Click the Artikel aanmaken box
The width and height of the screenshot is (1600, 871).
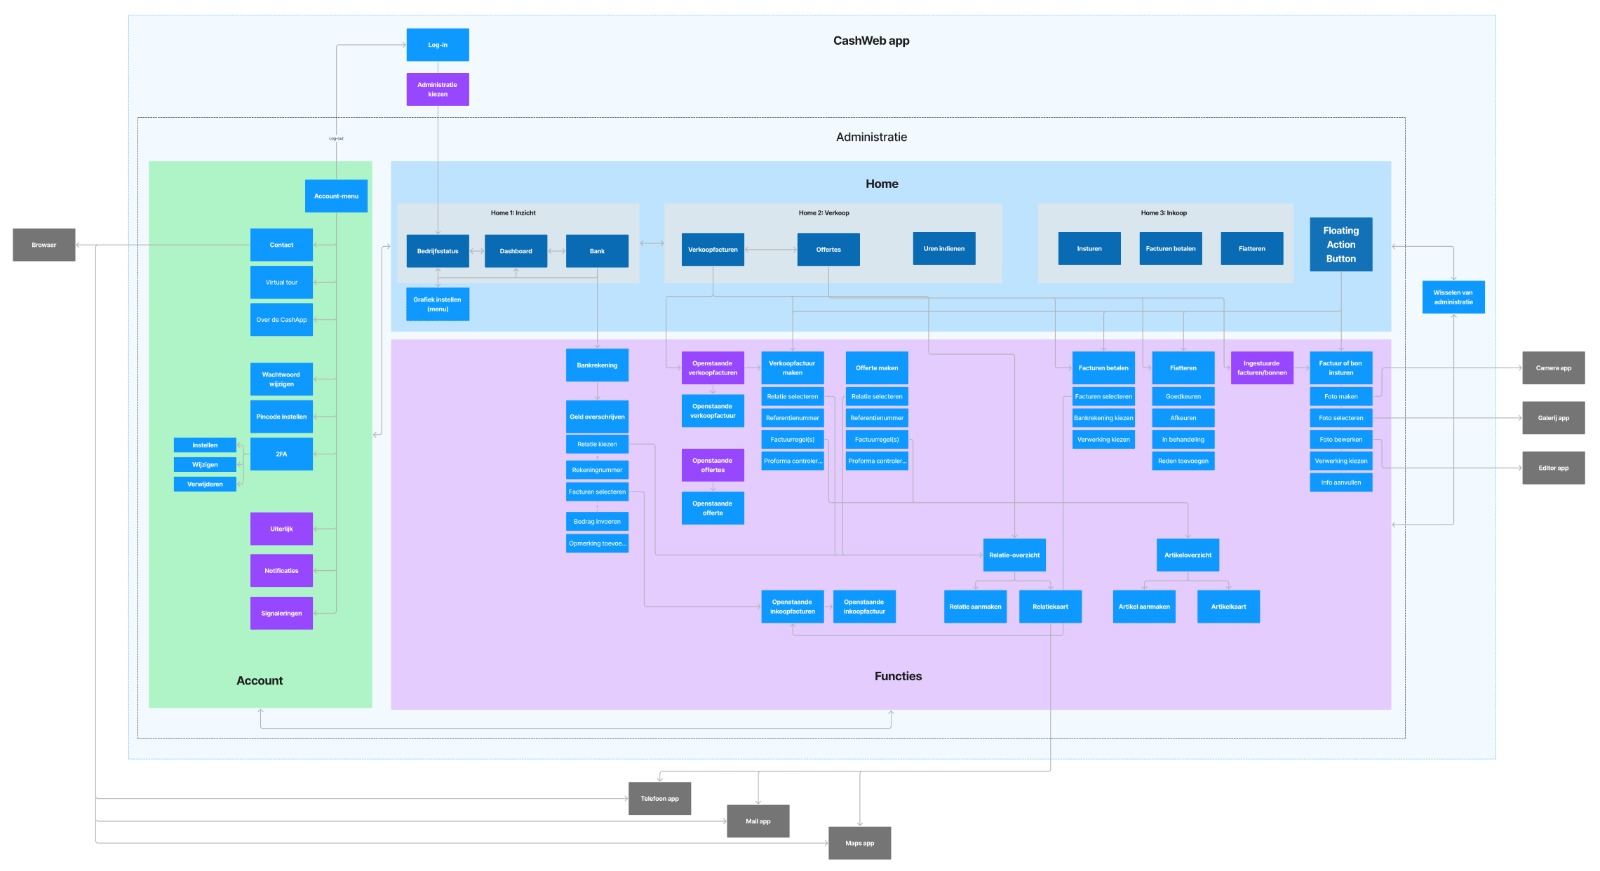click(x=1144, y=607)
